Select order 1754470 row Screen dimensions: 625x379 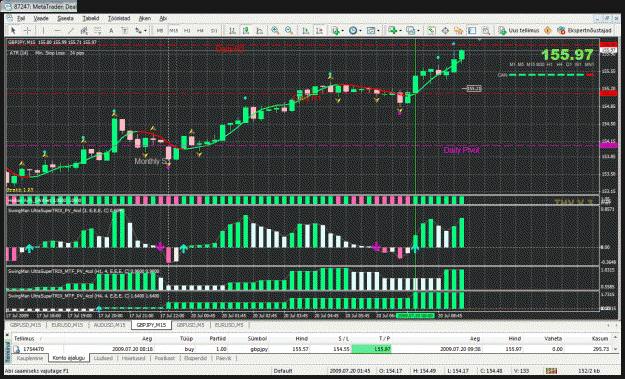pyautogui.click(x=311, y=349)
